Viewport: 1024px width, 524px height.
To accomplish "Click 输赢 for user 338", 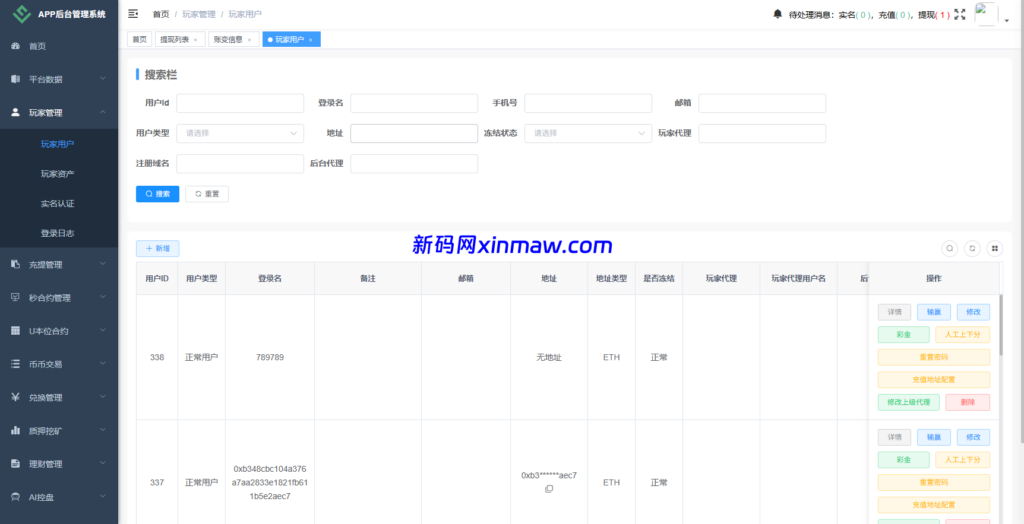I will tap(934, 312).
